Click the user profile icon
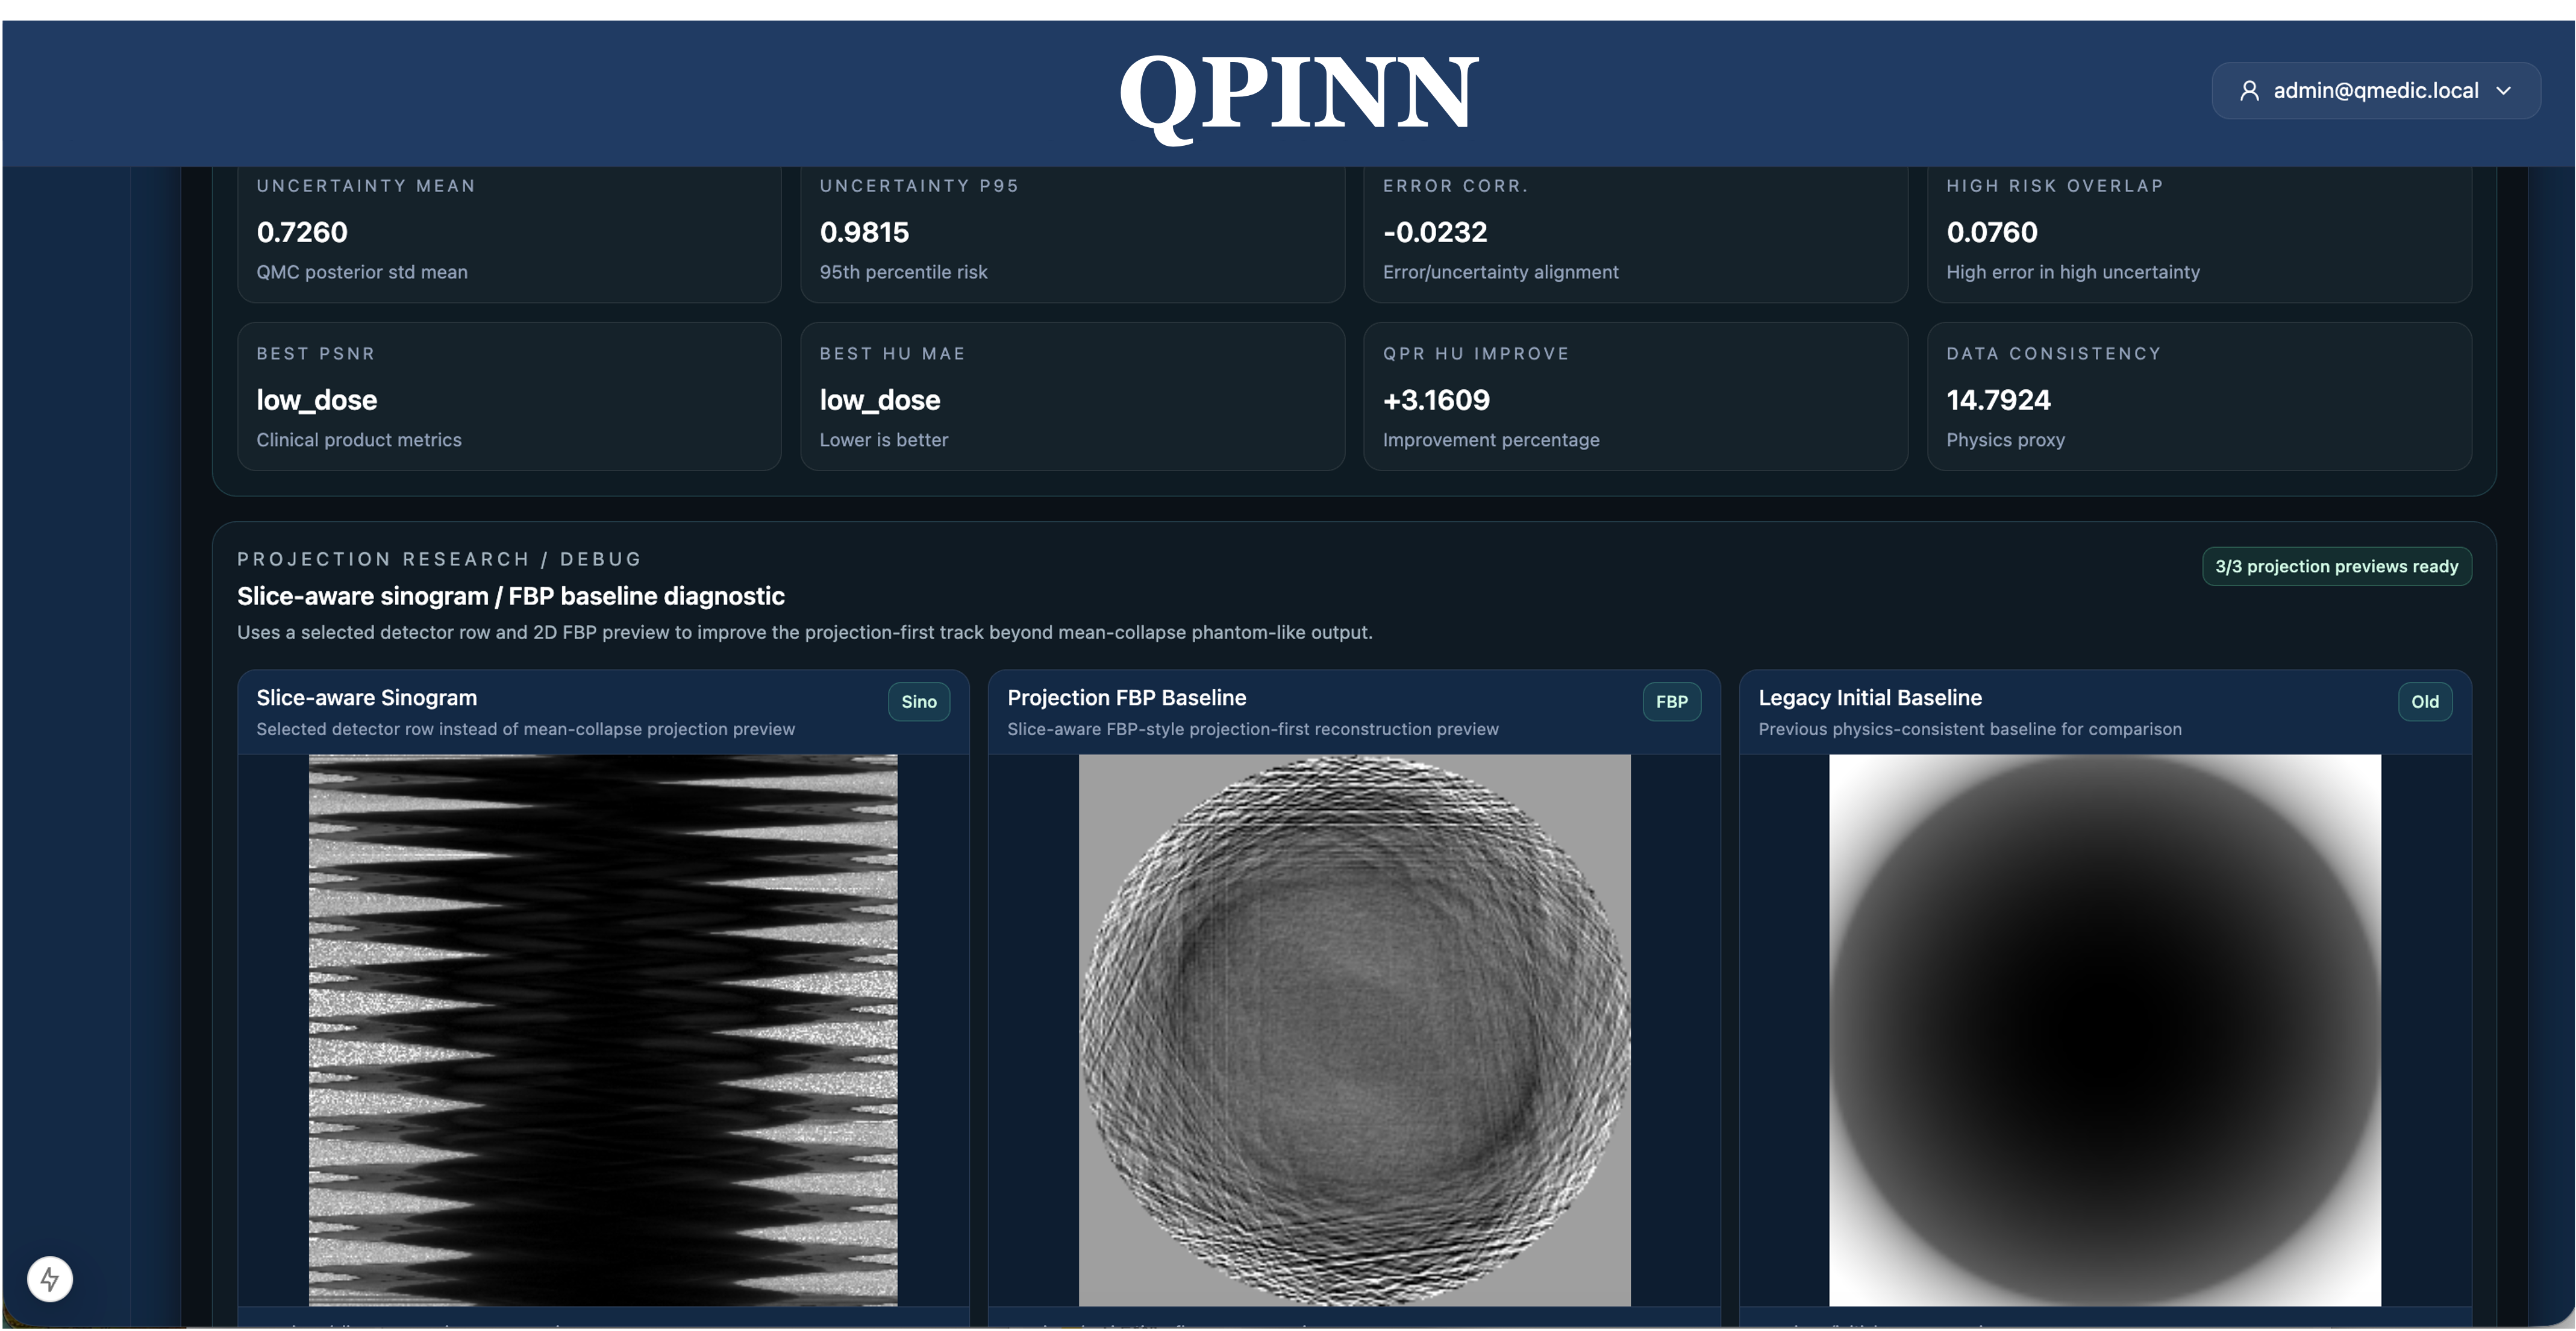The height and width of the screenshot is (1331, 2576). coord(2249,91)
